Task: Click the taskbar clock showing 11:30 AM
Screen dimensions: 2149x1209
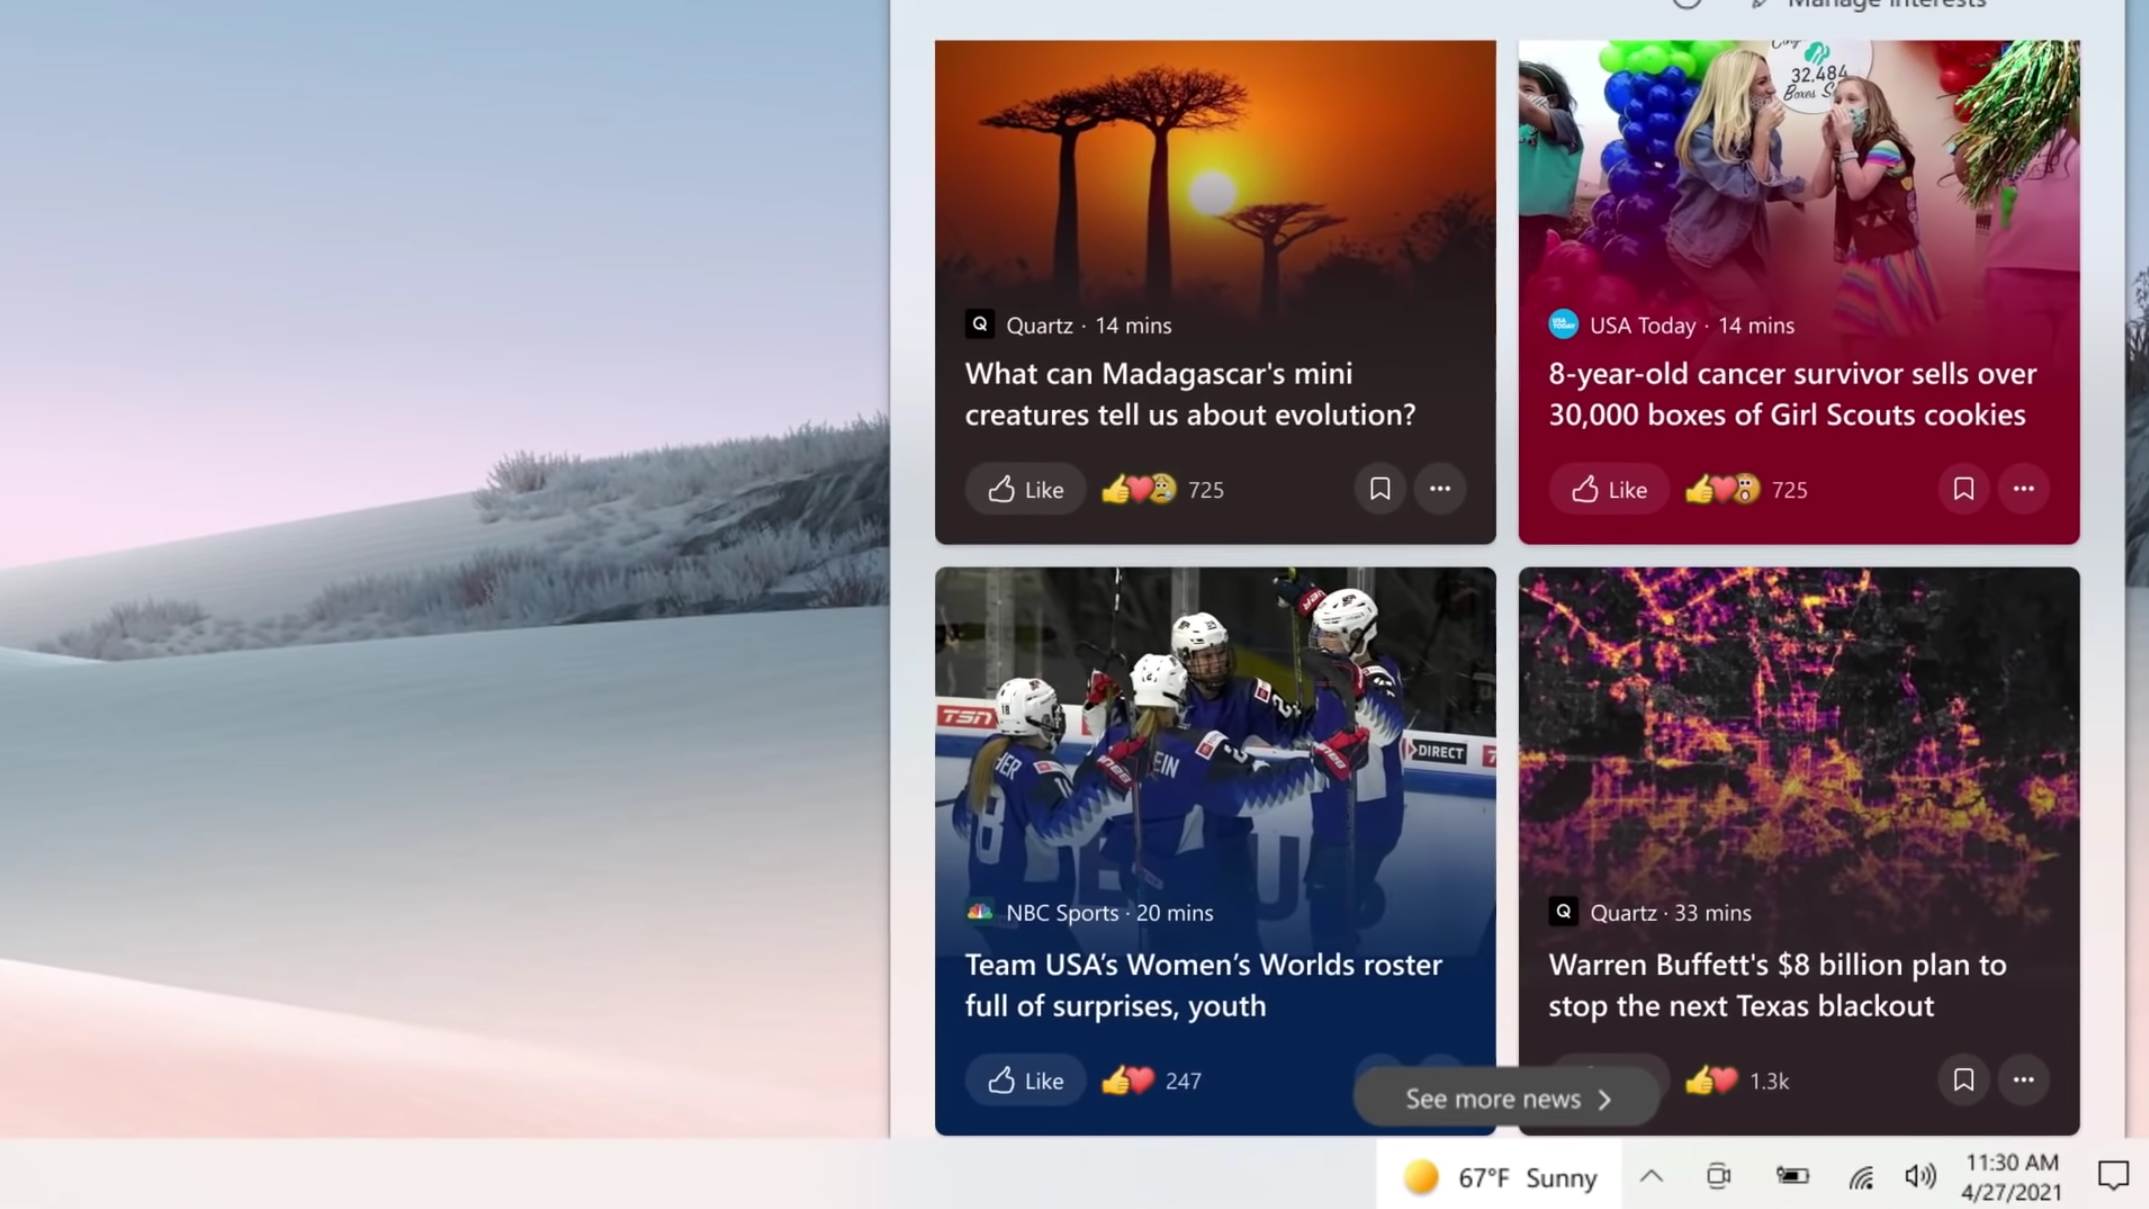Action: [x=2011, y=1177]
